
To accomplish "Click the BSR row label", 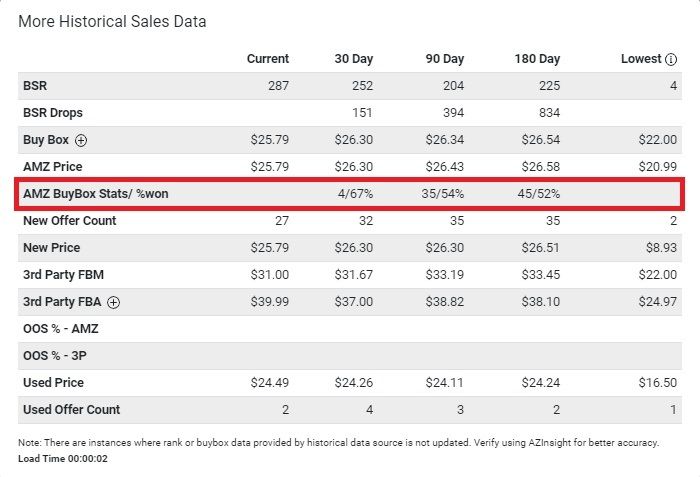I will pos(35,86).
